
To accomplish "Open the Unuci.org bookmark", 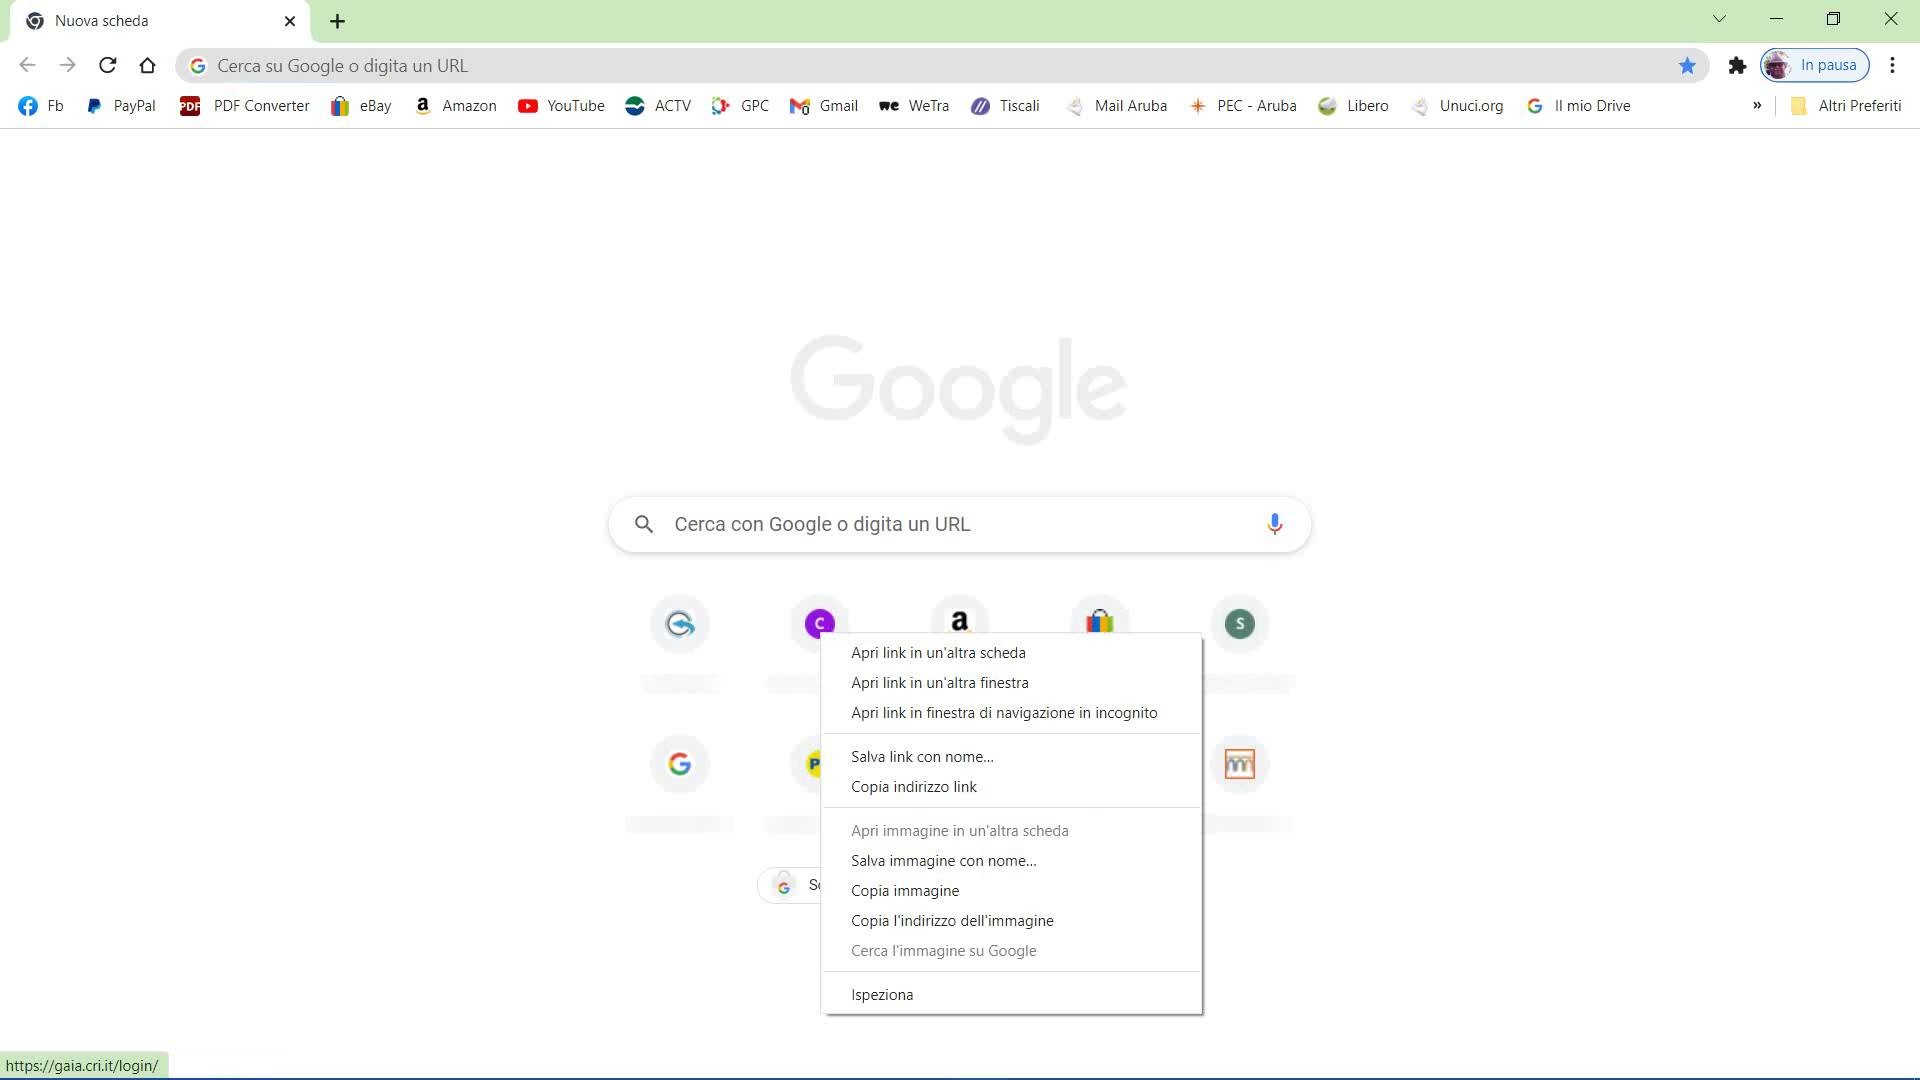I will (1457, 106).
